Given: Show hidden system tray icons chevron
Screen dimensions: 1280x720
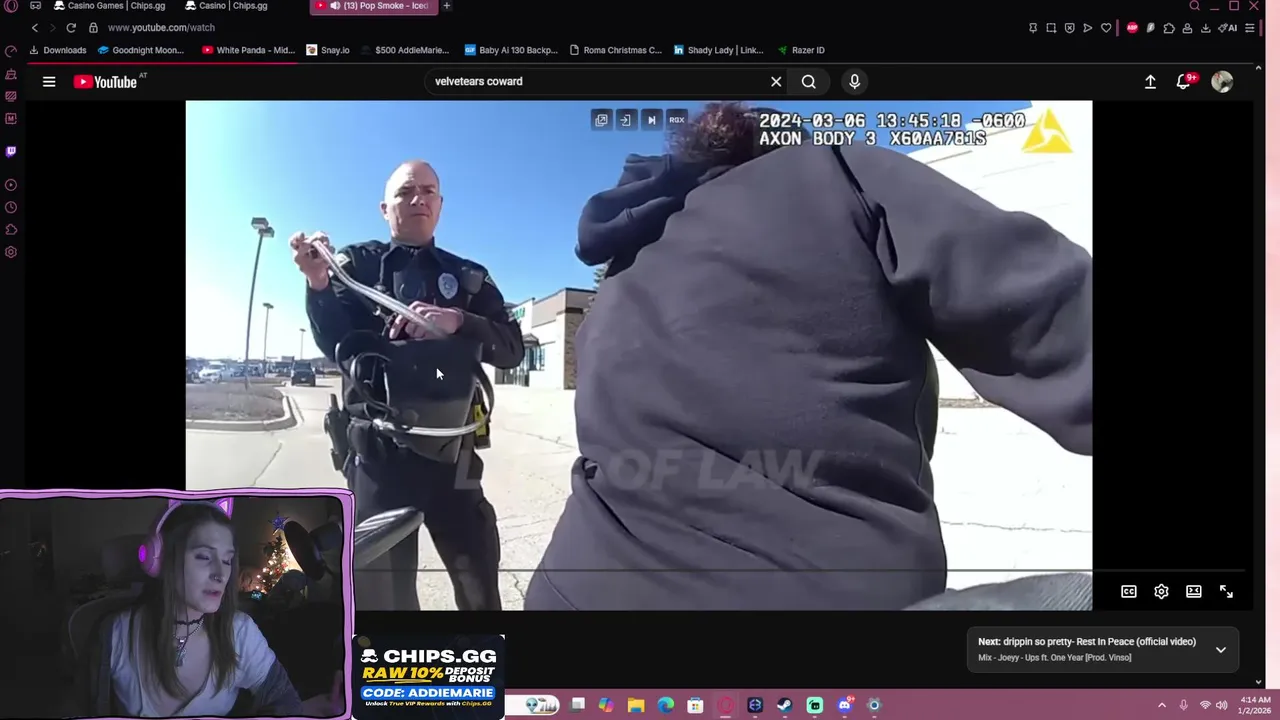Looking at the screenshot, I should tap(1162, 705).
